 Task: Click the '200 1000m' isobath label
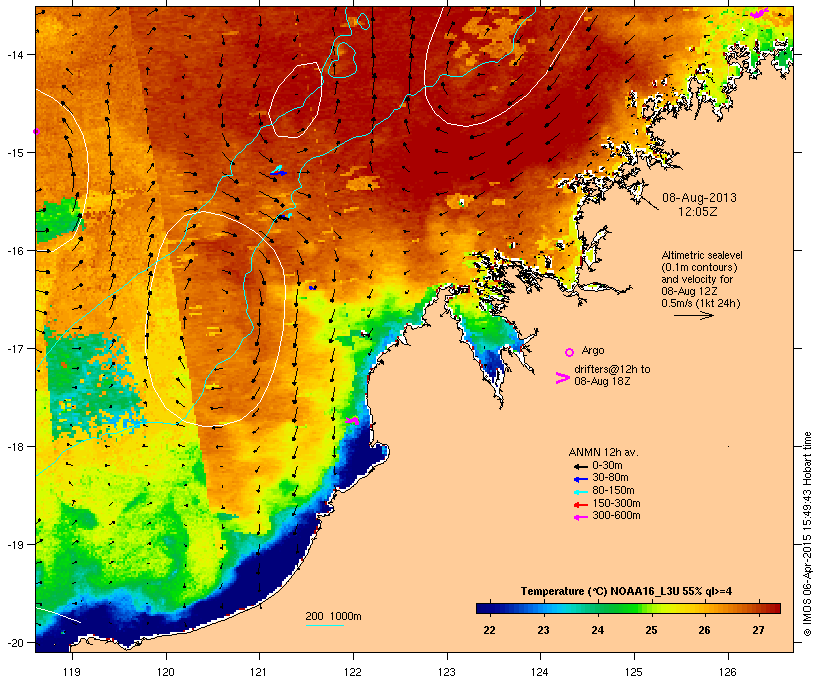333,616
